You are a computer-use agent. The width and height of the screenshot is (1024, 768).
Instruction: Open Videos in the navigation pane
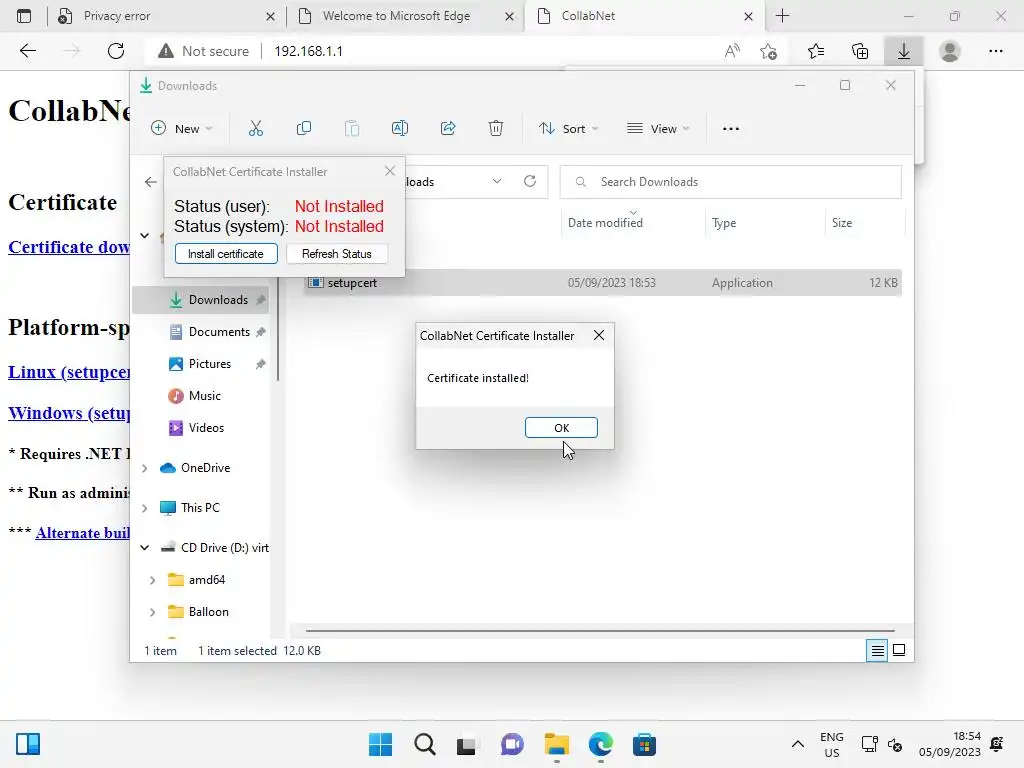[204, 428]
